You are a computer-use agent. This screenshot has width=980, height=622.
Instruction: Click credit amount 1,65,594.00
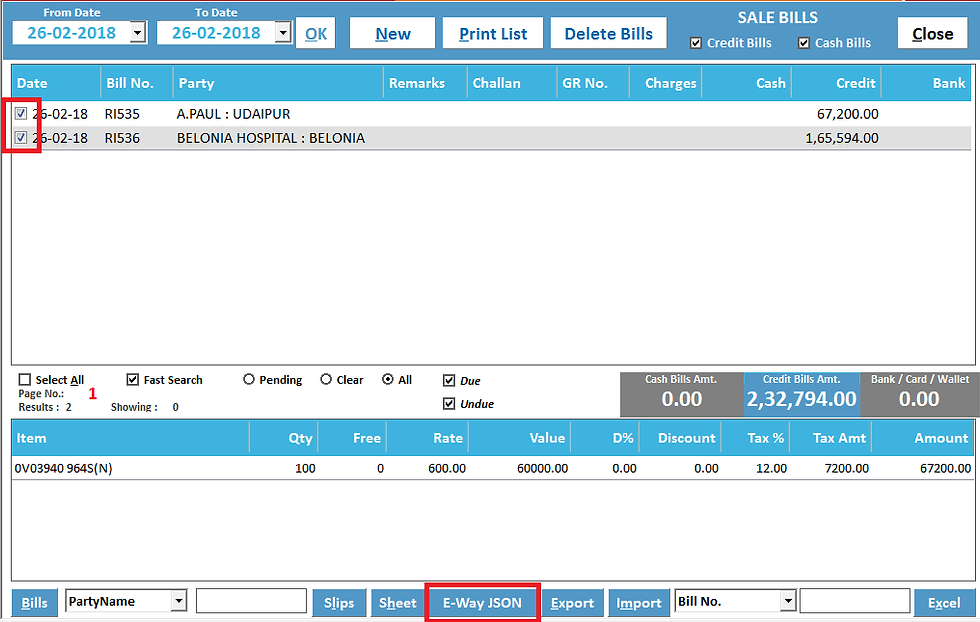click(842, 138)
